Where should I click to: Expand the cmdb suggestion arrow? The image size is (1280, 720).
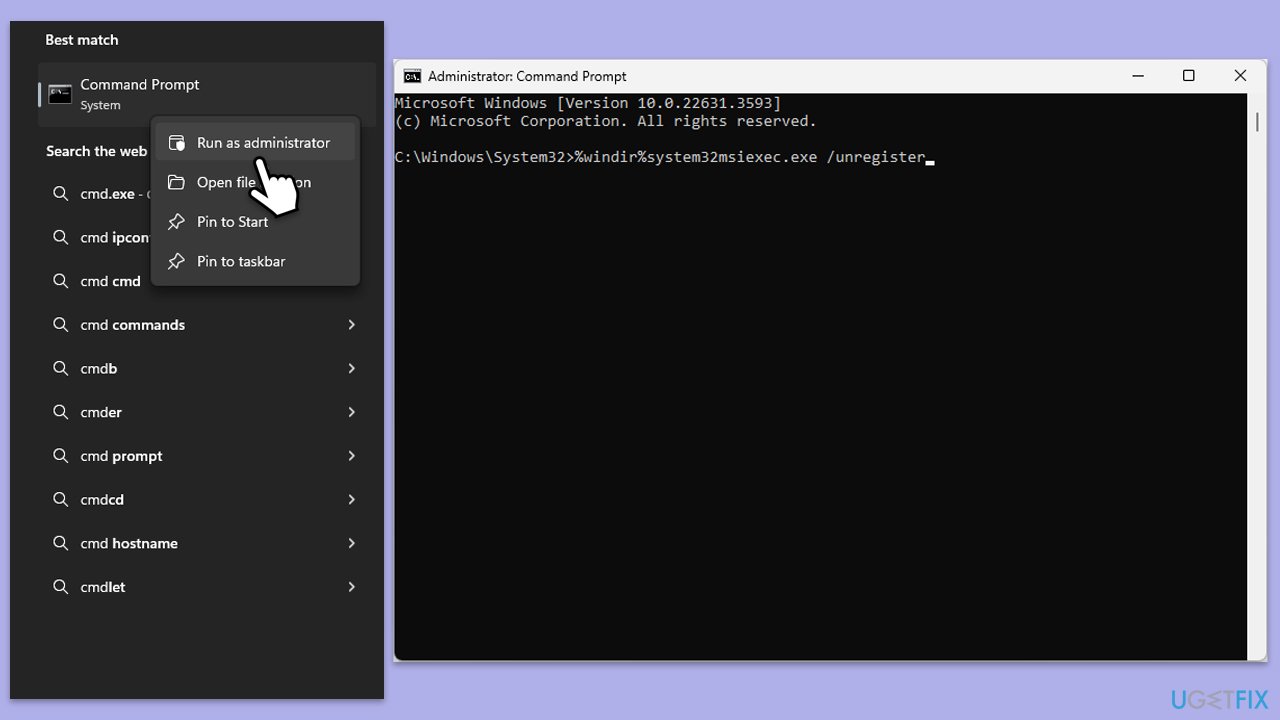[351, 369]
